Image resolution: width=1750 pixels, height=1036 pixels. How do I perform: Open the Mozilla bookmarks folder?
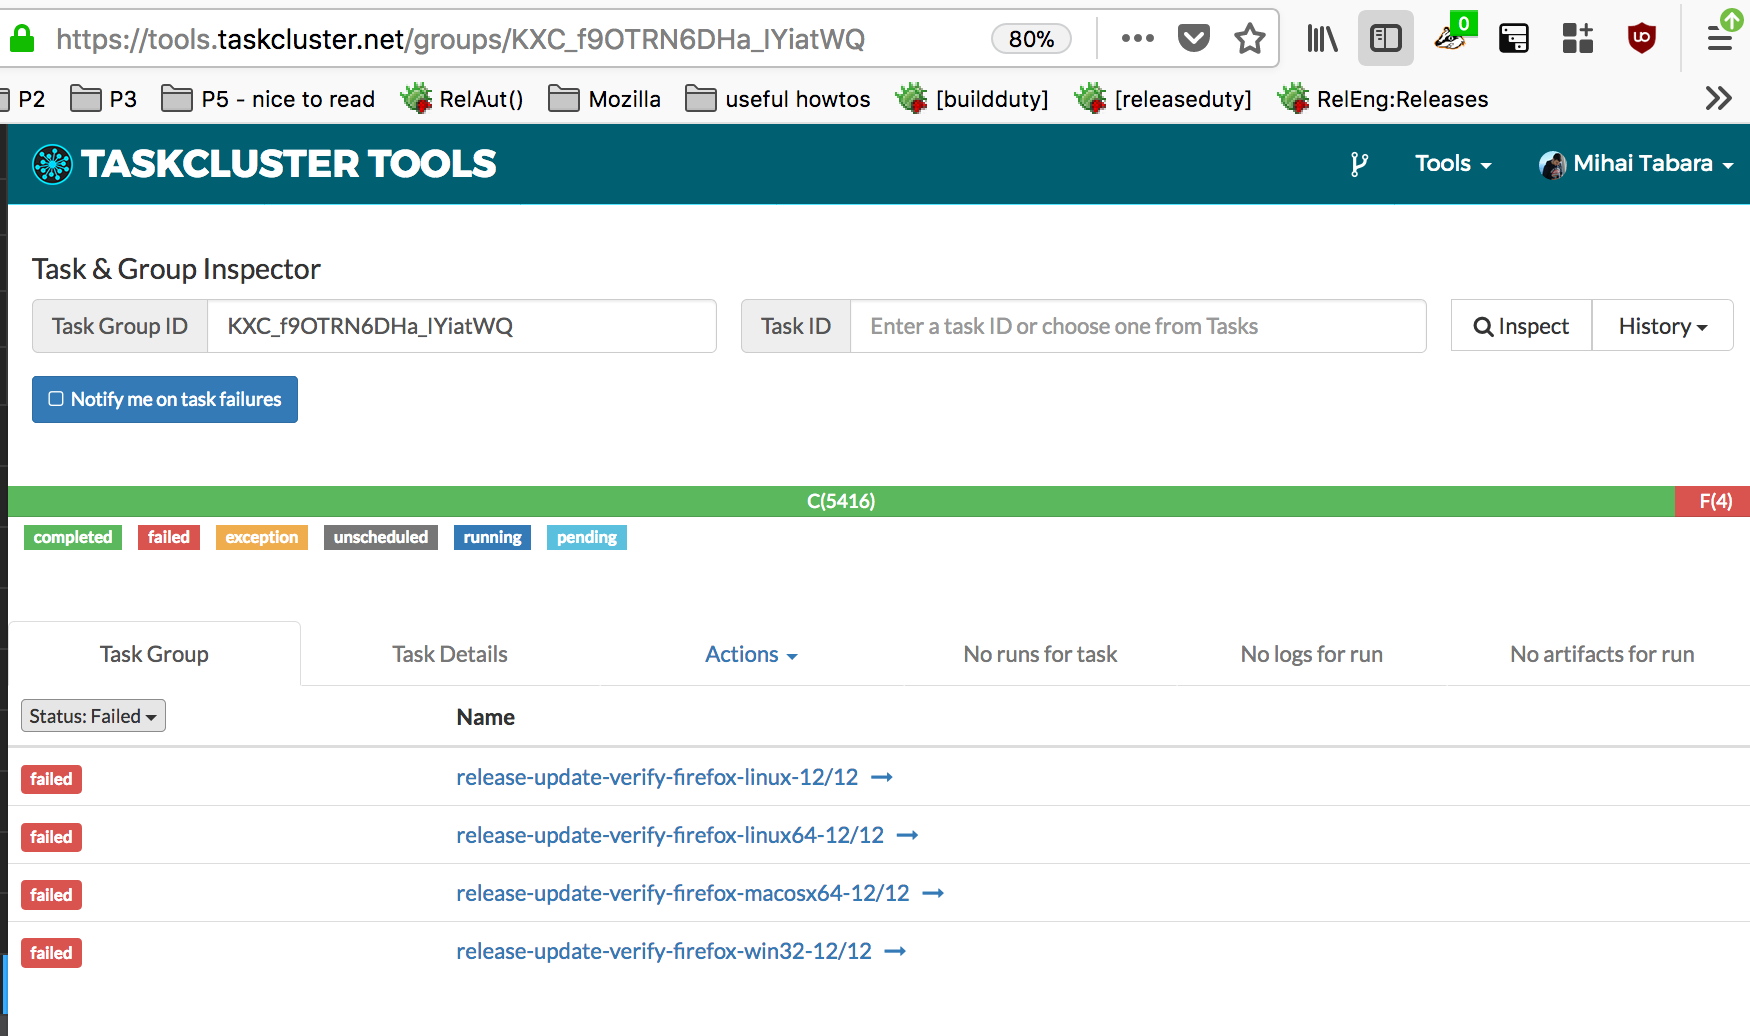(x=604, y=99)
